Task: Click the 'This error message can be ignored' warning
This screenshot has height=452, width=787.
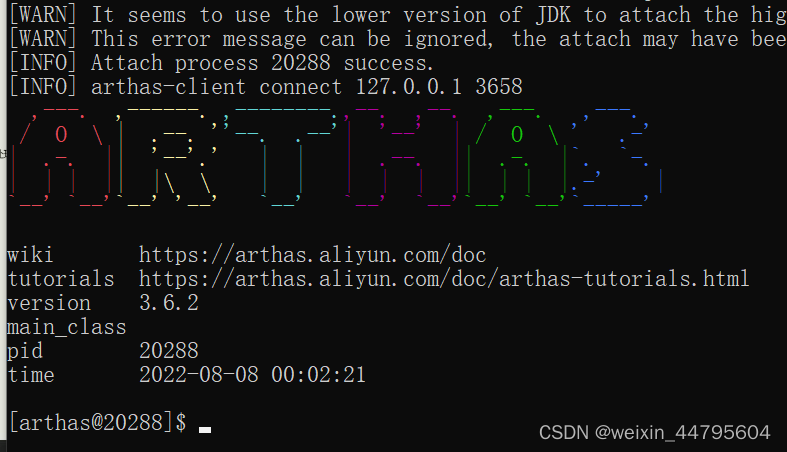Action: (x=398, y=39)
